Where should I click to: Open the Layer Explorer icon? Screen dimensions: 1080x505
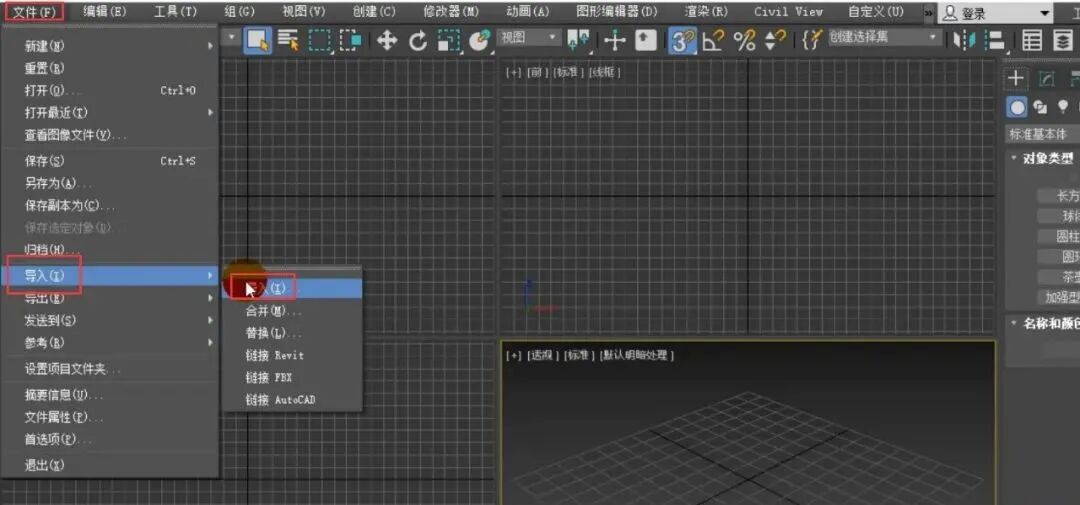1063,41
